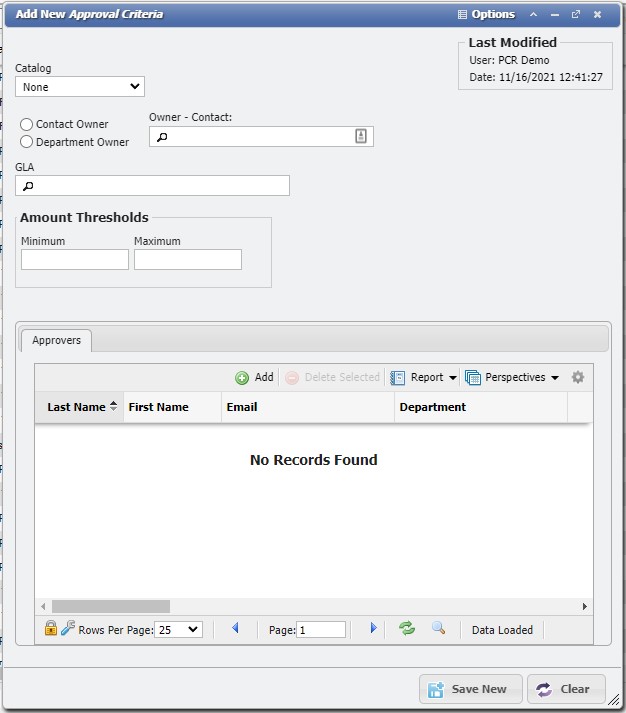Sort by Last Name column

[x=79, y=407]
